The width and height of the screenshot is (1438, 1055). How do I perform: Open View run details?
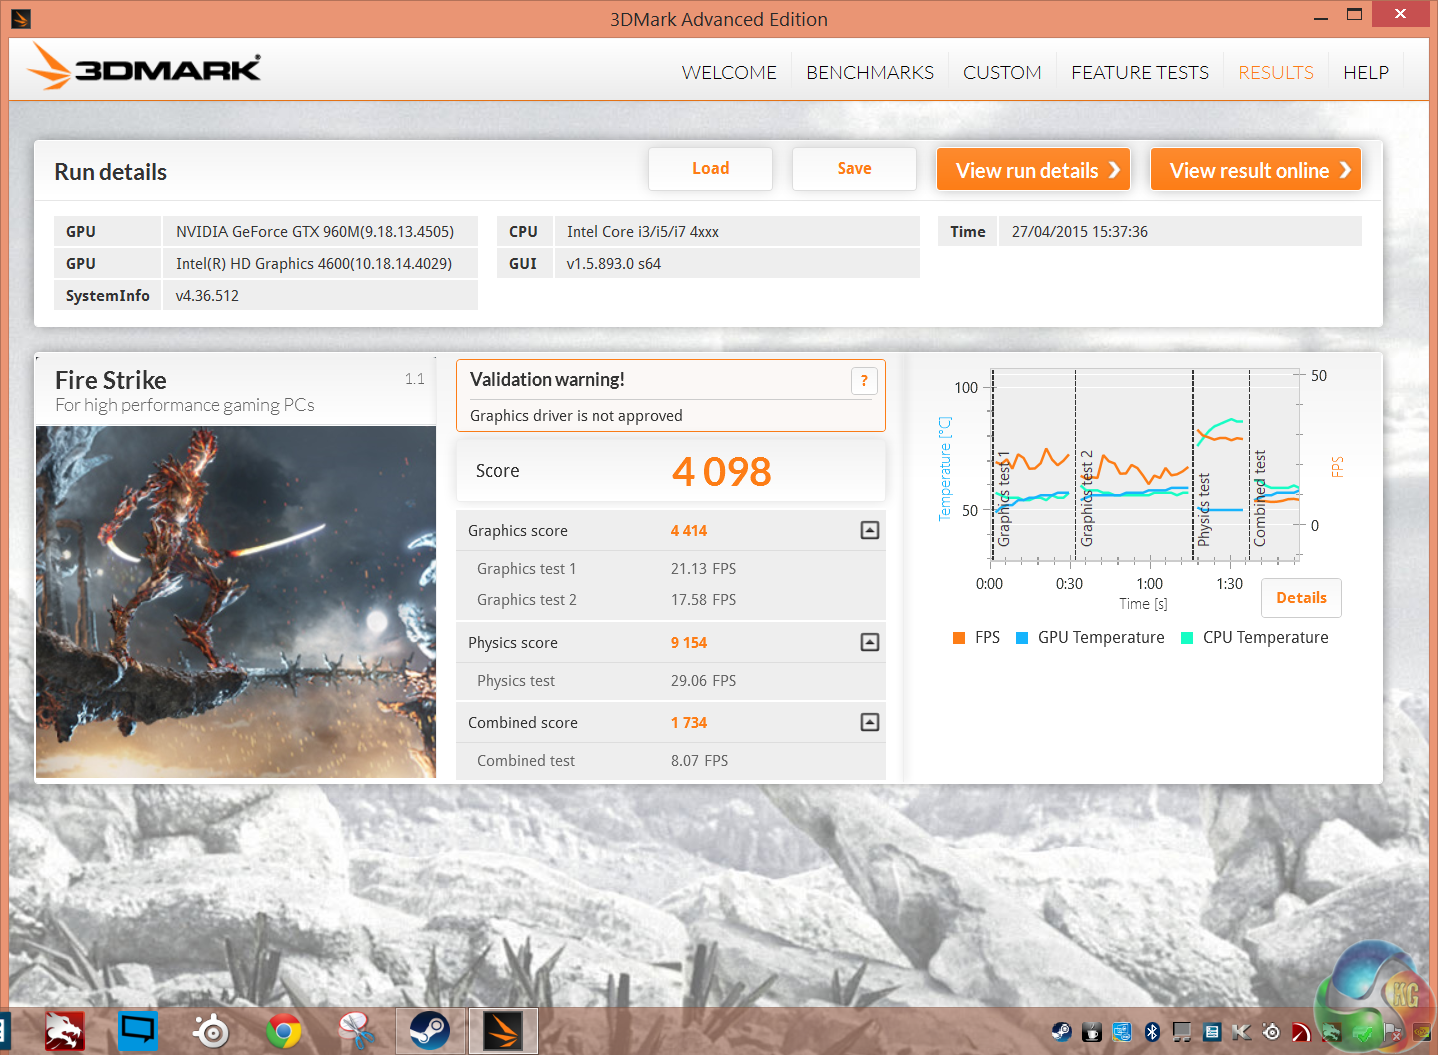(x=1034, y=169)
